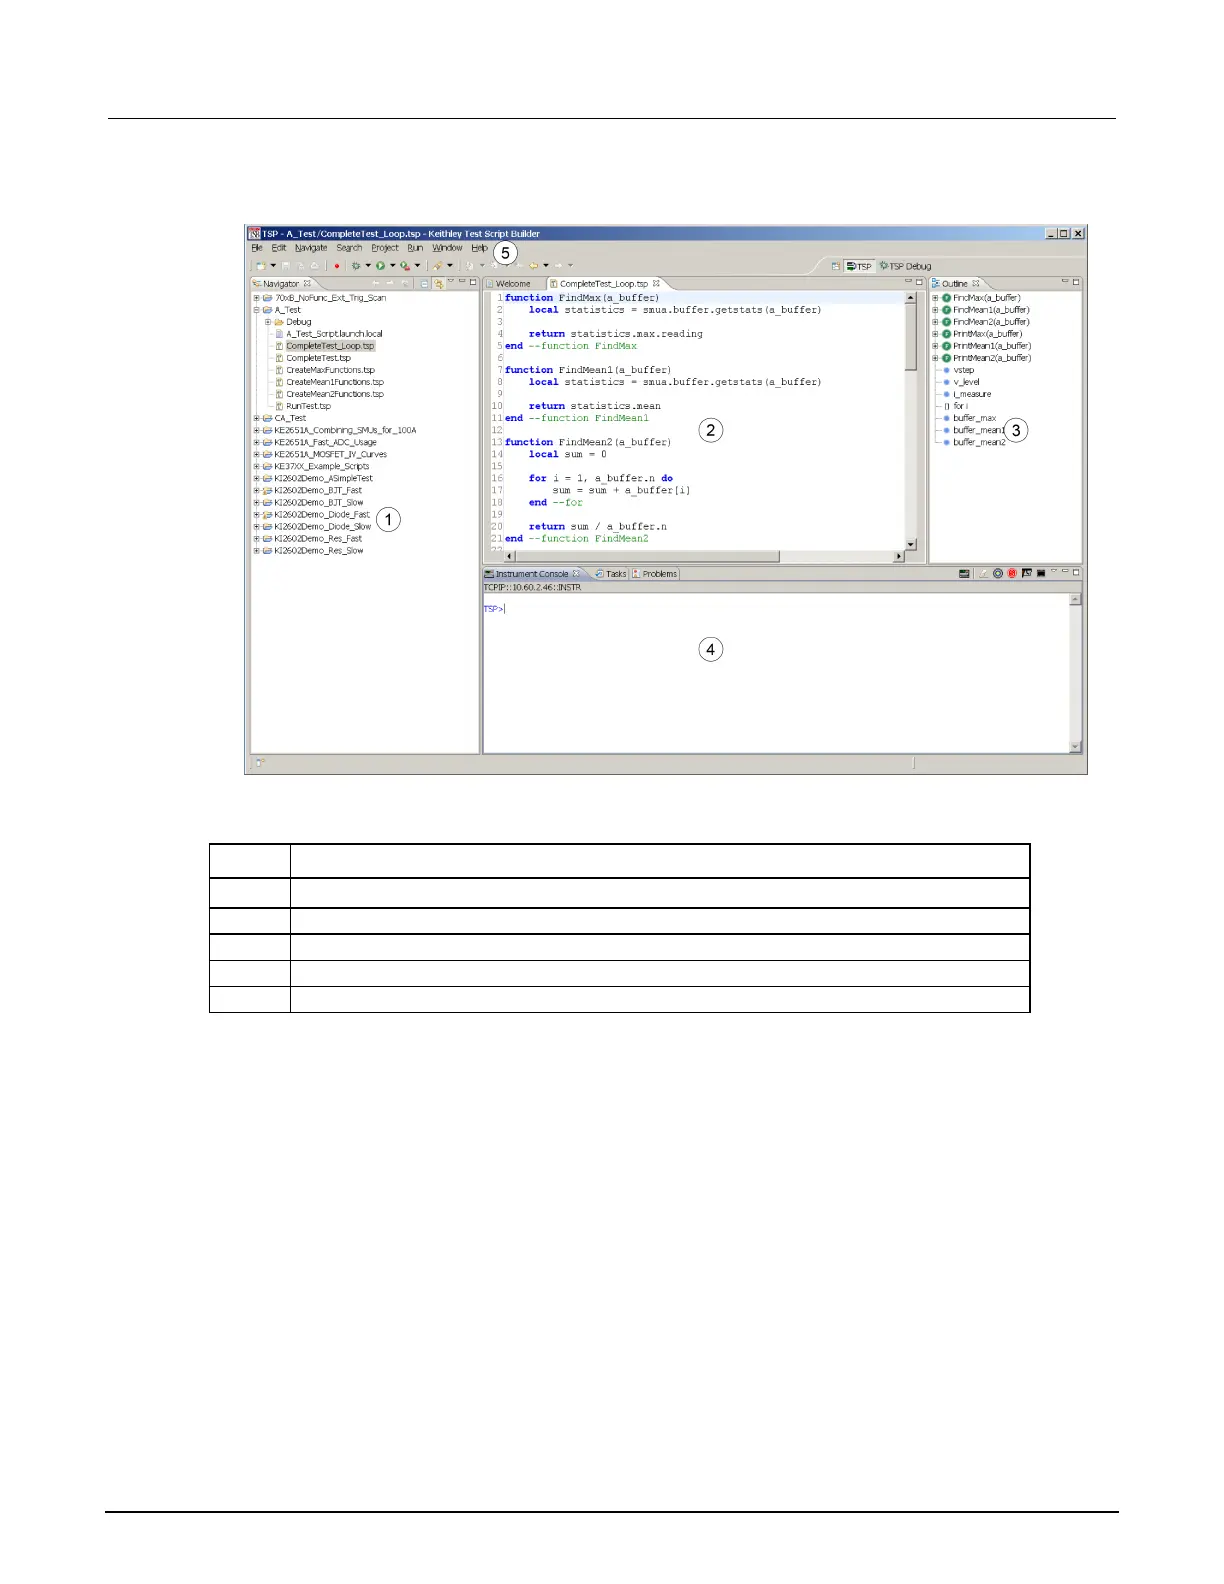The height and width of the screenshot is (1584, 1224).
Task: Click in the TSP> console prompt
Action: pyautogui.click(x=494, y=609)
